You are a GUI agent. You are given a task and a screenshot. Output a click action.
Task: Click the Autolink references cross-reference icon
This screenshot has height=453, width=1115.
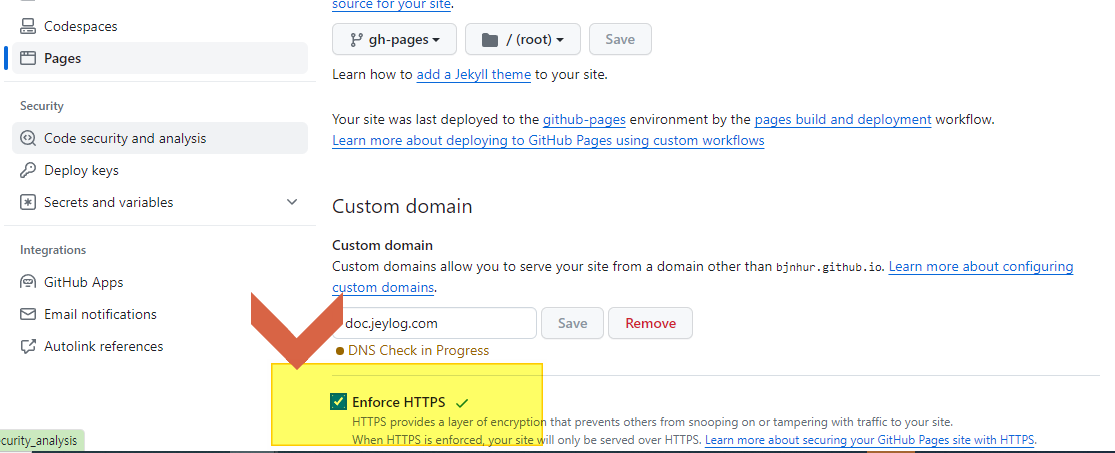[x=28, y=346]
